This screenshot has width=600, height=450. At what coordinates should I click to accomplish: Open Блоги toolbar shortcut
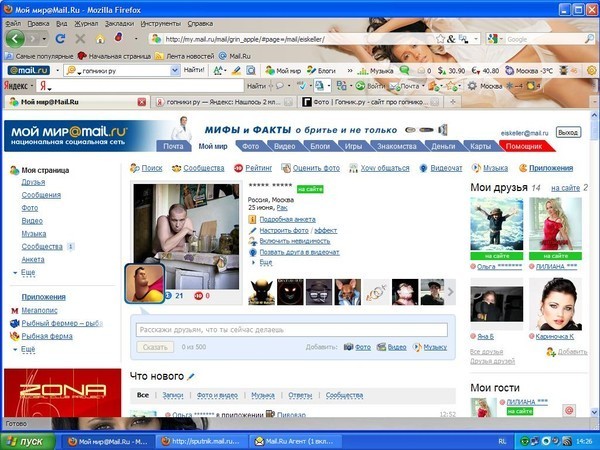(321, 71)
